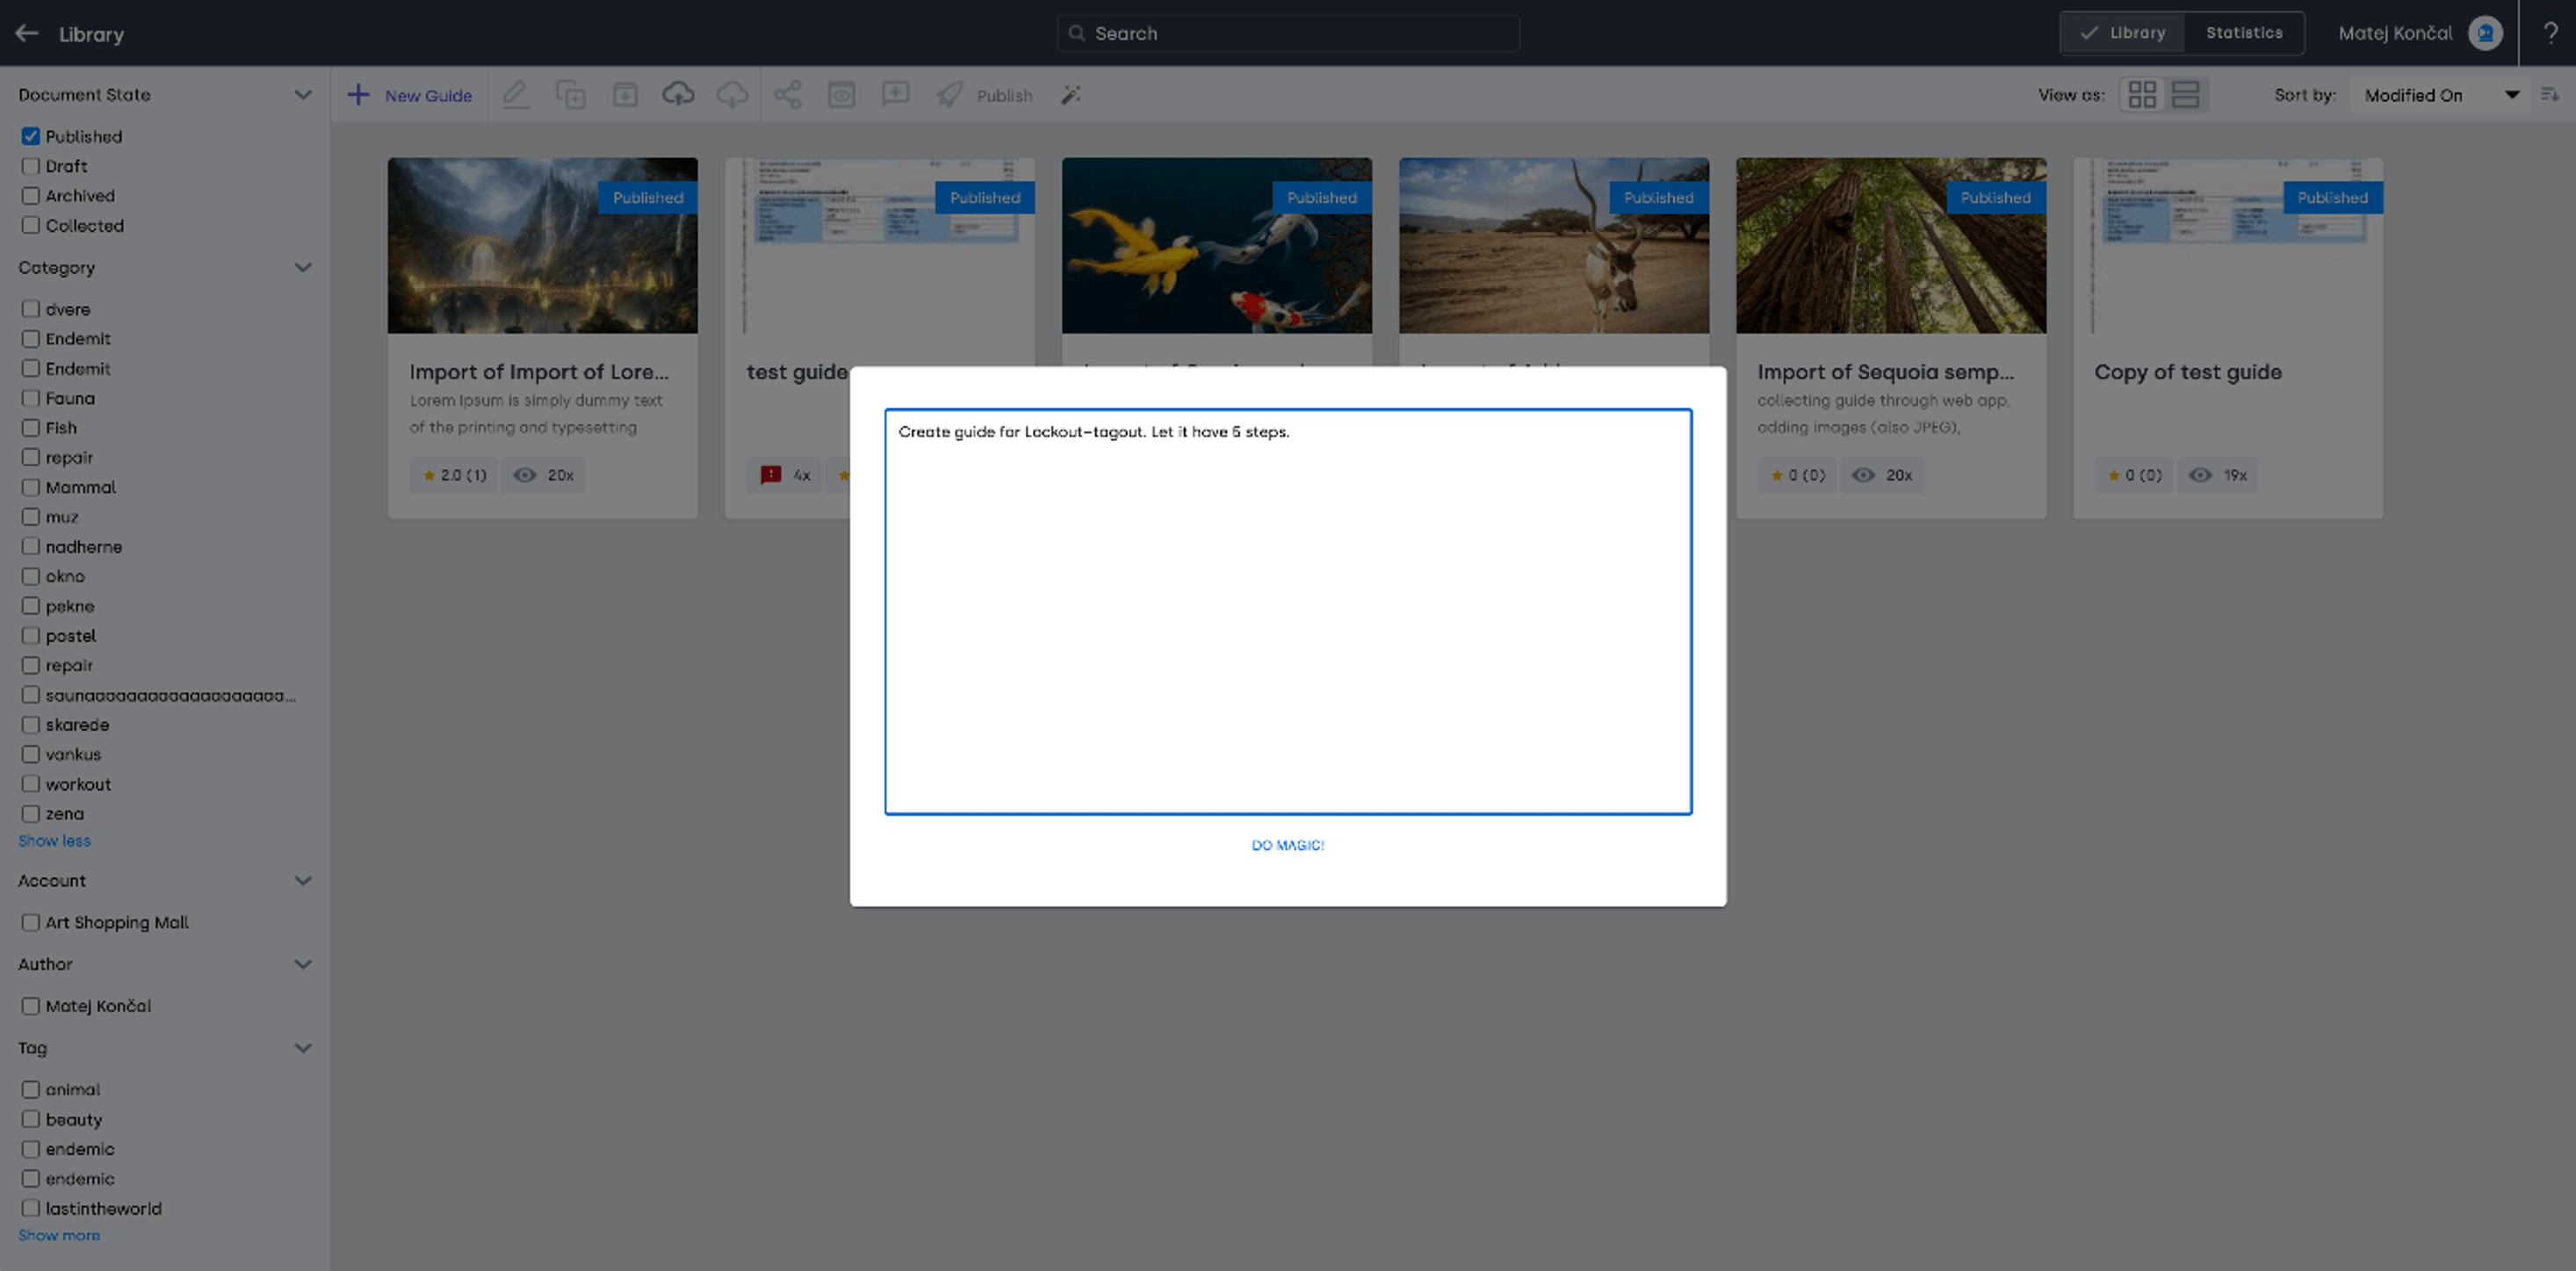Click the add comment bubble icon
The image size is (2576, 1271).
[x=895, y=95]
